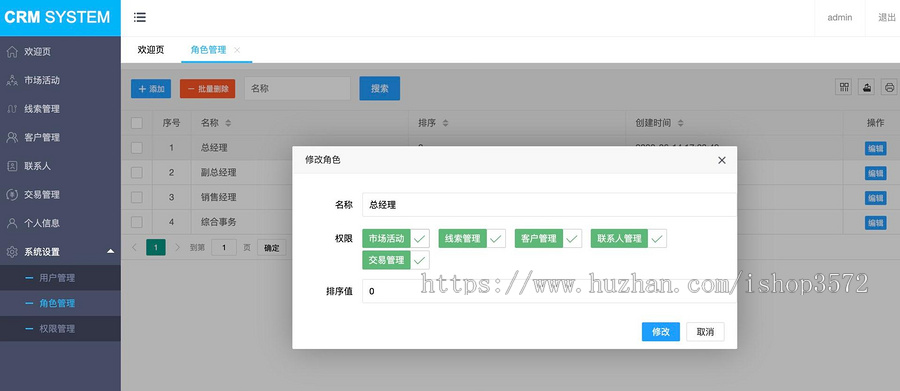
Task: Click the 名称 search input field
Action: click(297, 88)
